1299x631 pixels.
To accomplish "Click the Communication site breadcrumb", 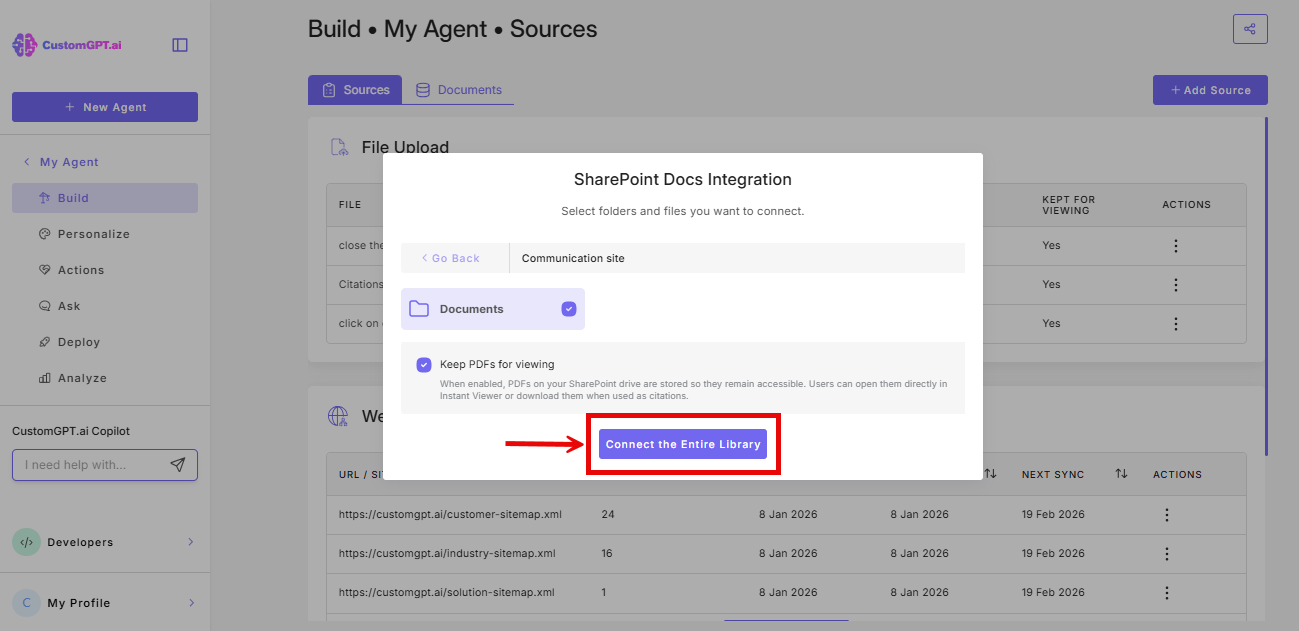I will pos(573,258).
